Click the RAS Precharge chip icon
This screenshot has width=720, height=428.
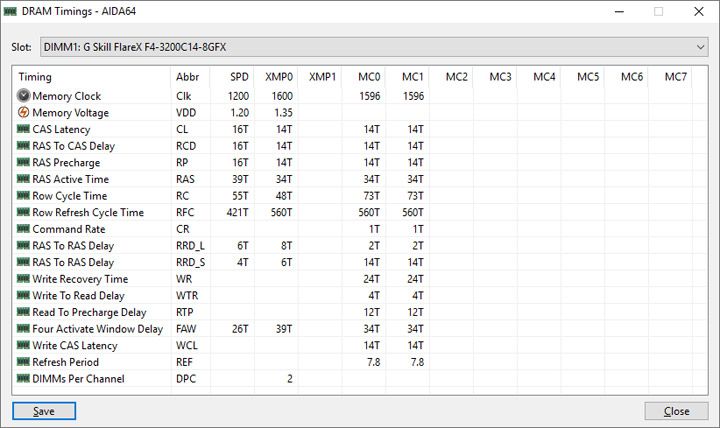23,162
